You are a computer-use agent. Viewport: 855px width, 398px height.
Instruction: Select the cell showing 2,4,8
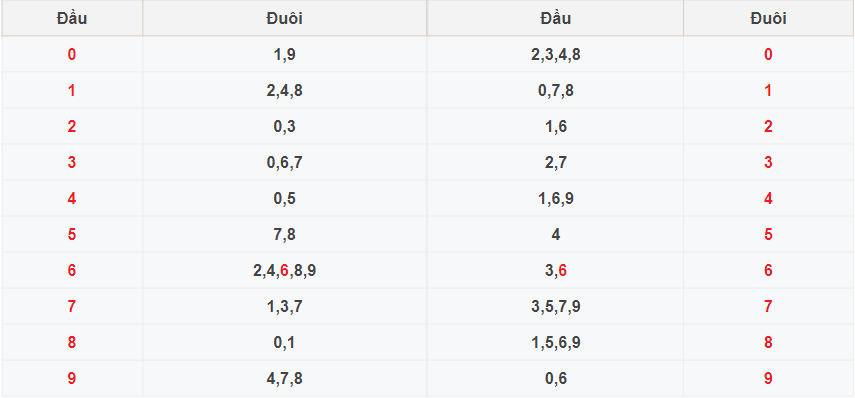pyautogui.click(x=284, y=91)
